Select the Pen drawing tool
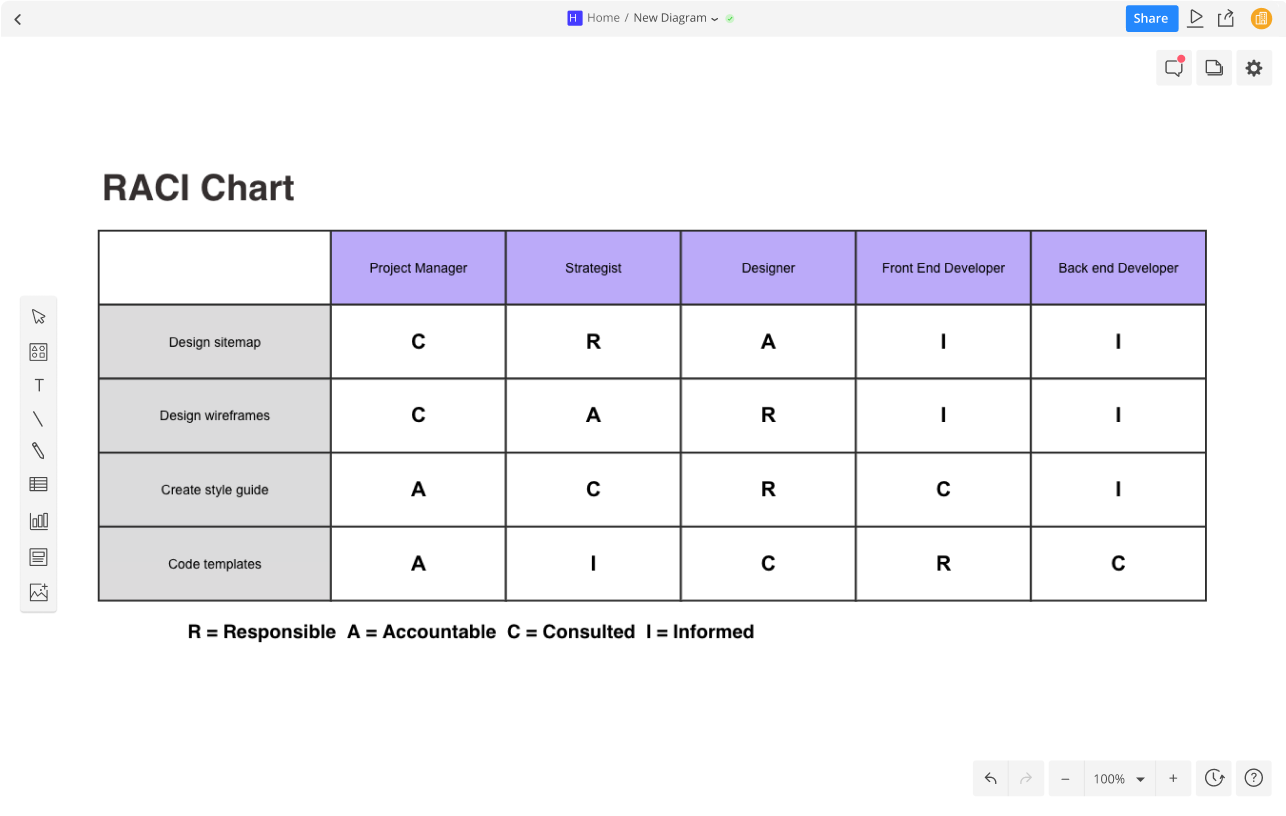1286x816 pixels. (x=38, y=451)
